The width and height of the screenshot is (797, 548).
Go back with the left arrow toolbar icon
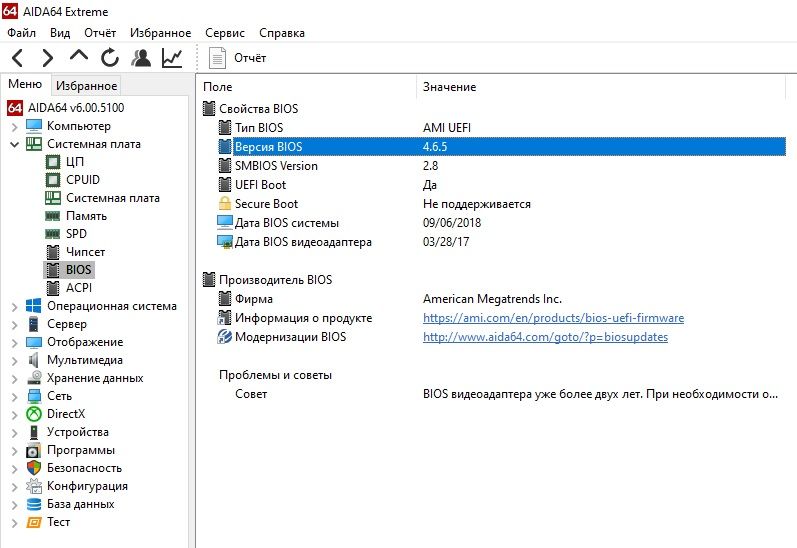[18, 58]
